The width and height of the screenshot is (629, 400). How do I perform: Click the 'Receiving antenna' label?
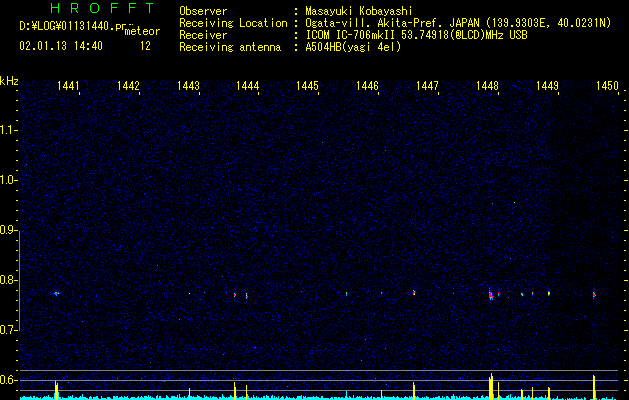click(230, 47)
